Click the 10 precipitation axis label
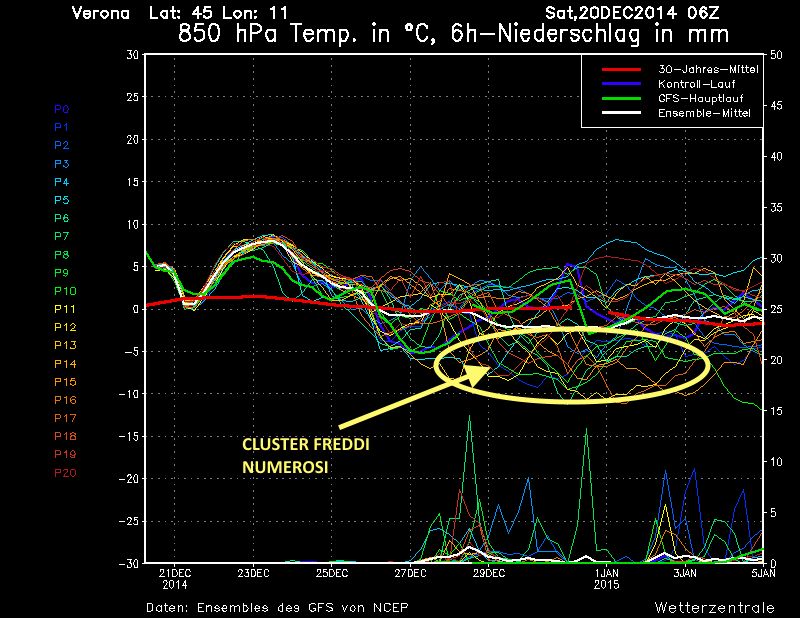This screenshot has height=618, width=800. [776, 462]
